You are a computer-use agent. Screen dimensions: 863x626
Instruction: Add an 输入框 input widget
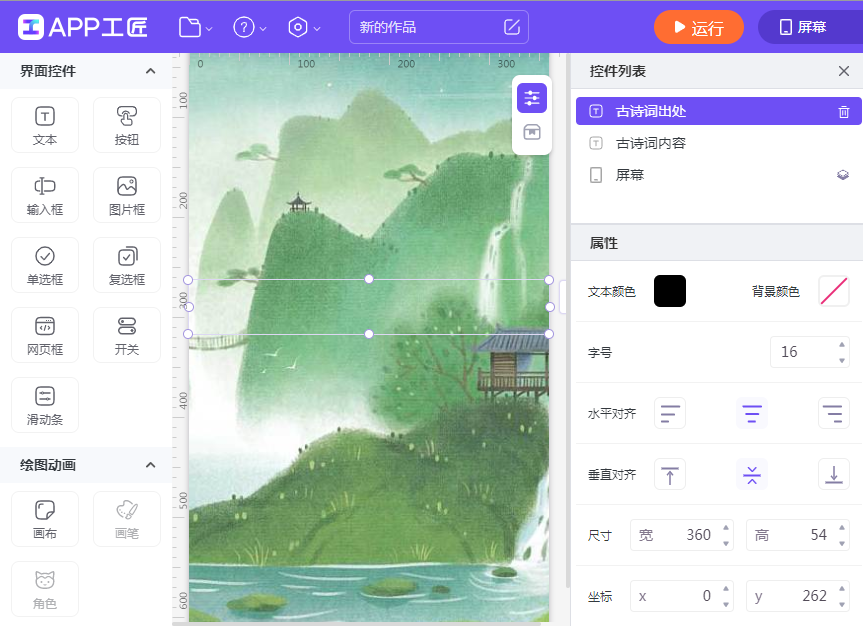(45, 195)
